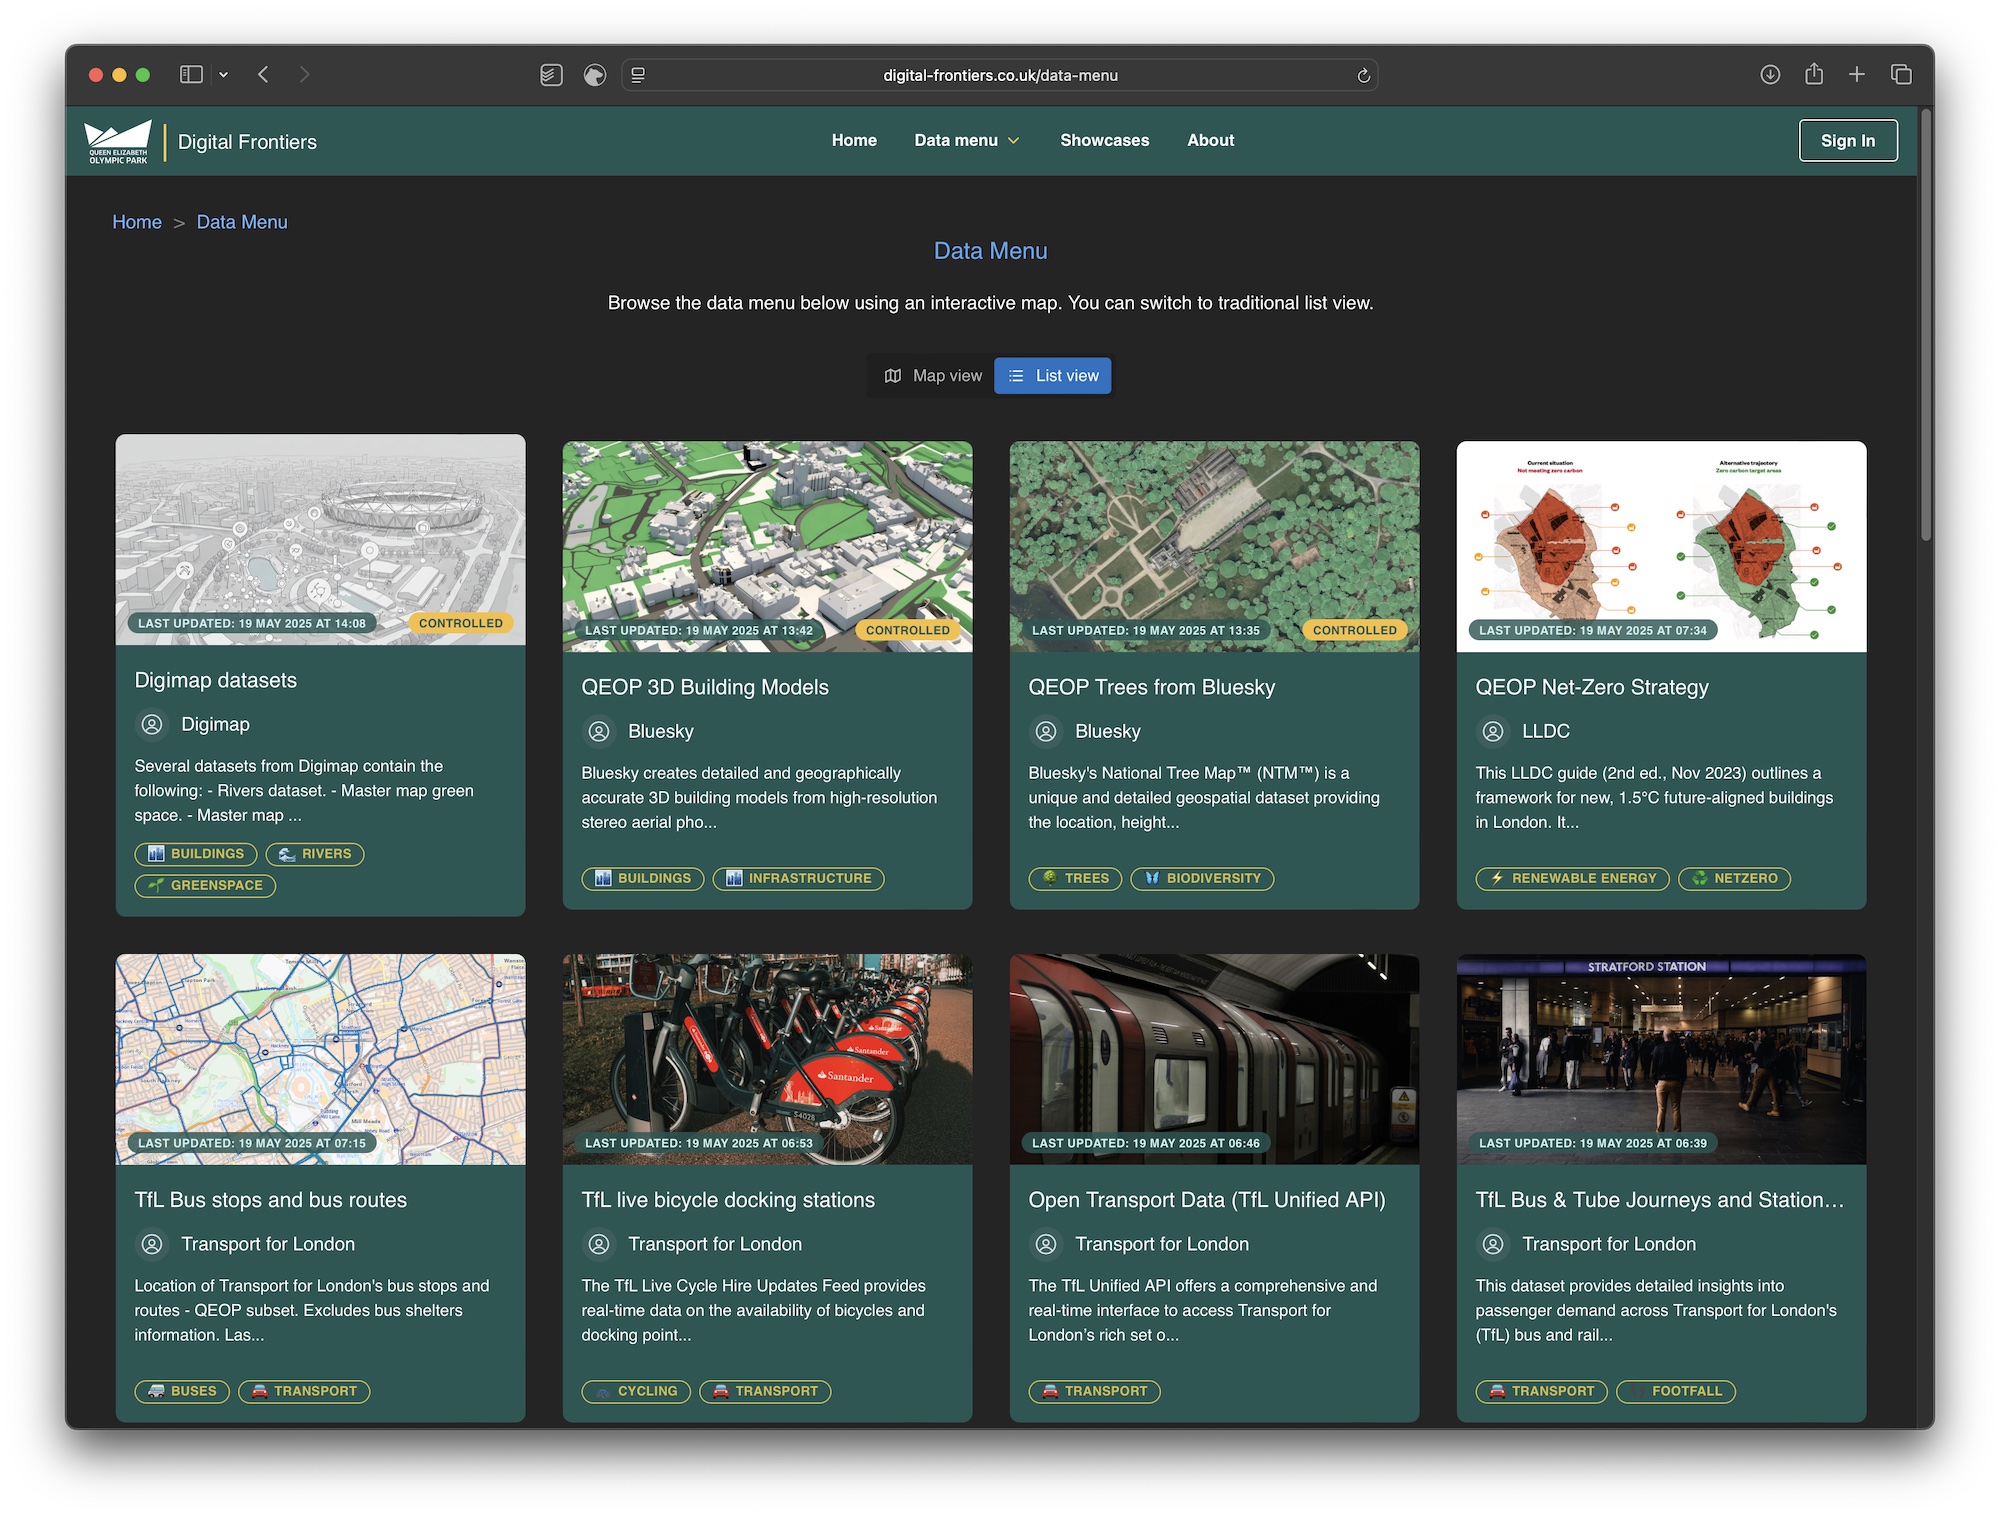Reload the page with the refresh icon
The width and height of the screenshot is (2000, 1516).
1363,76
